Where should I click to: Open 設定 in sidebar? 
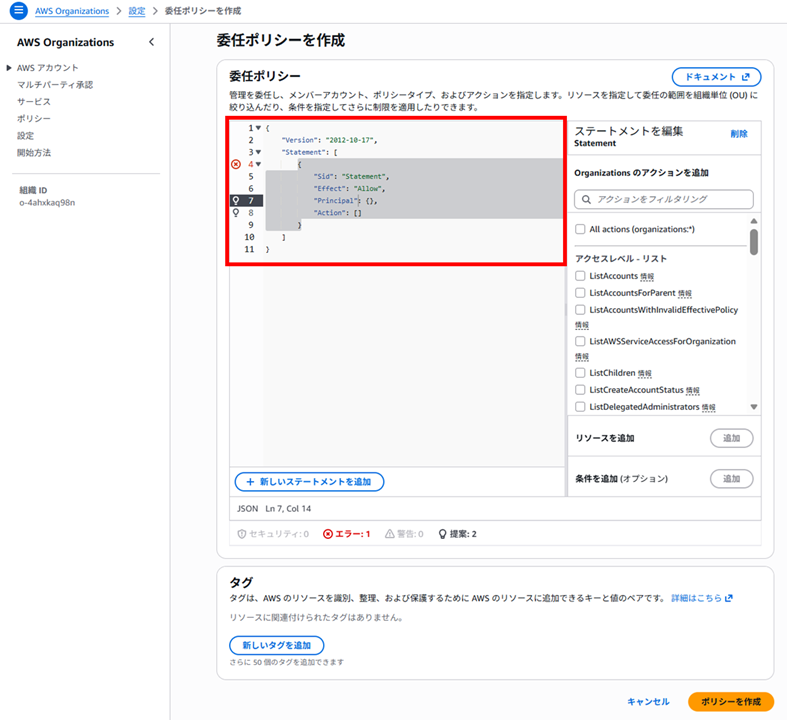pos(26,135)
